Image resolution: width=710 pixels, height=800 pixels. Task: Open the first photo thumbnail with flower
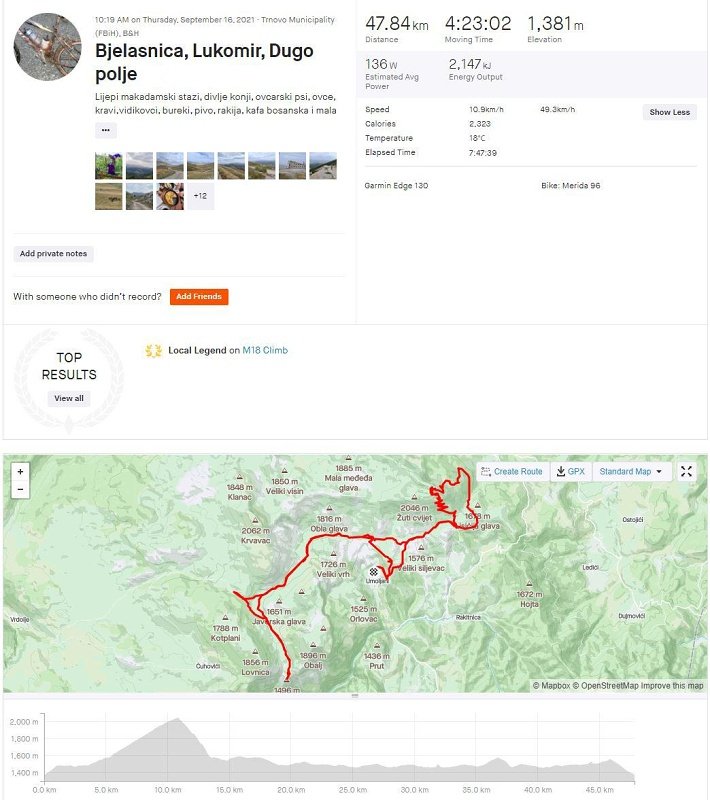coord(109,165)
